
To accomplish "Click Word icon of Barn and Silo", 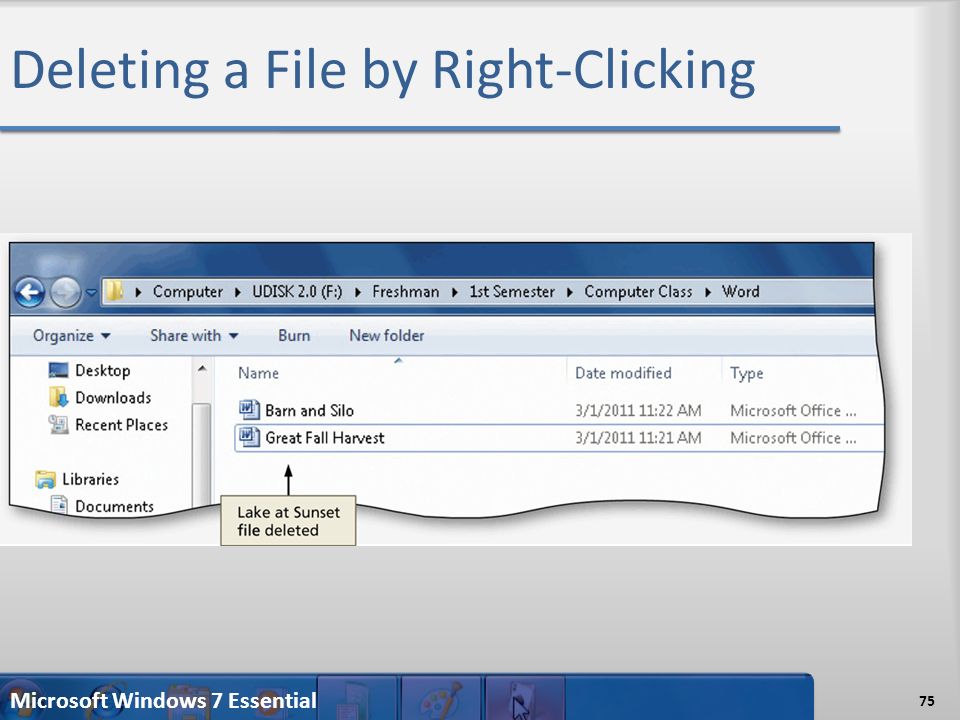I will click(249, 410).
